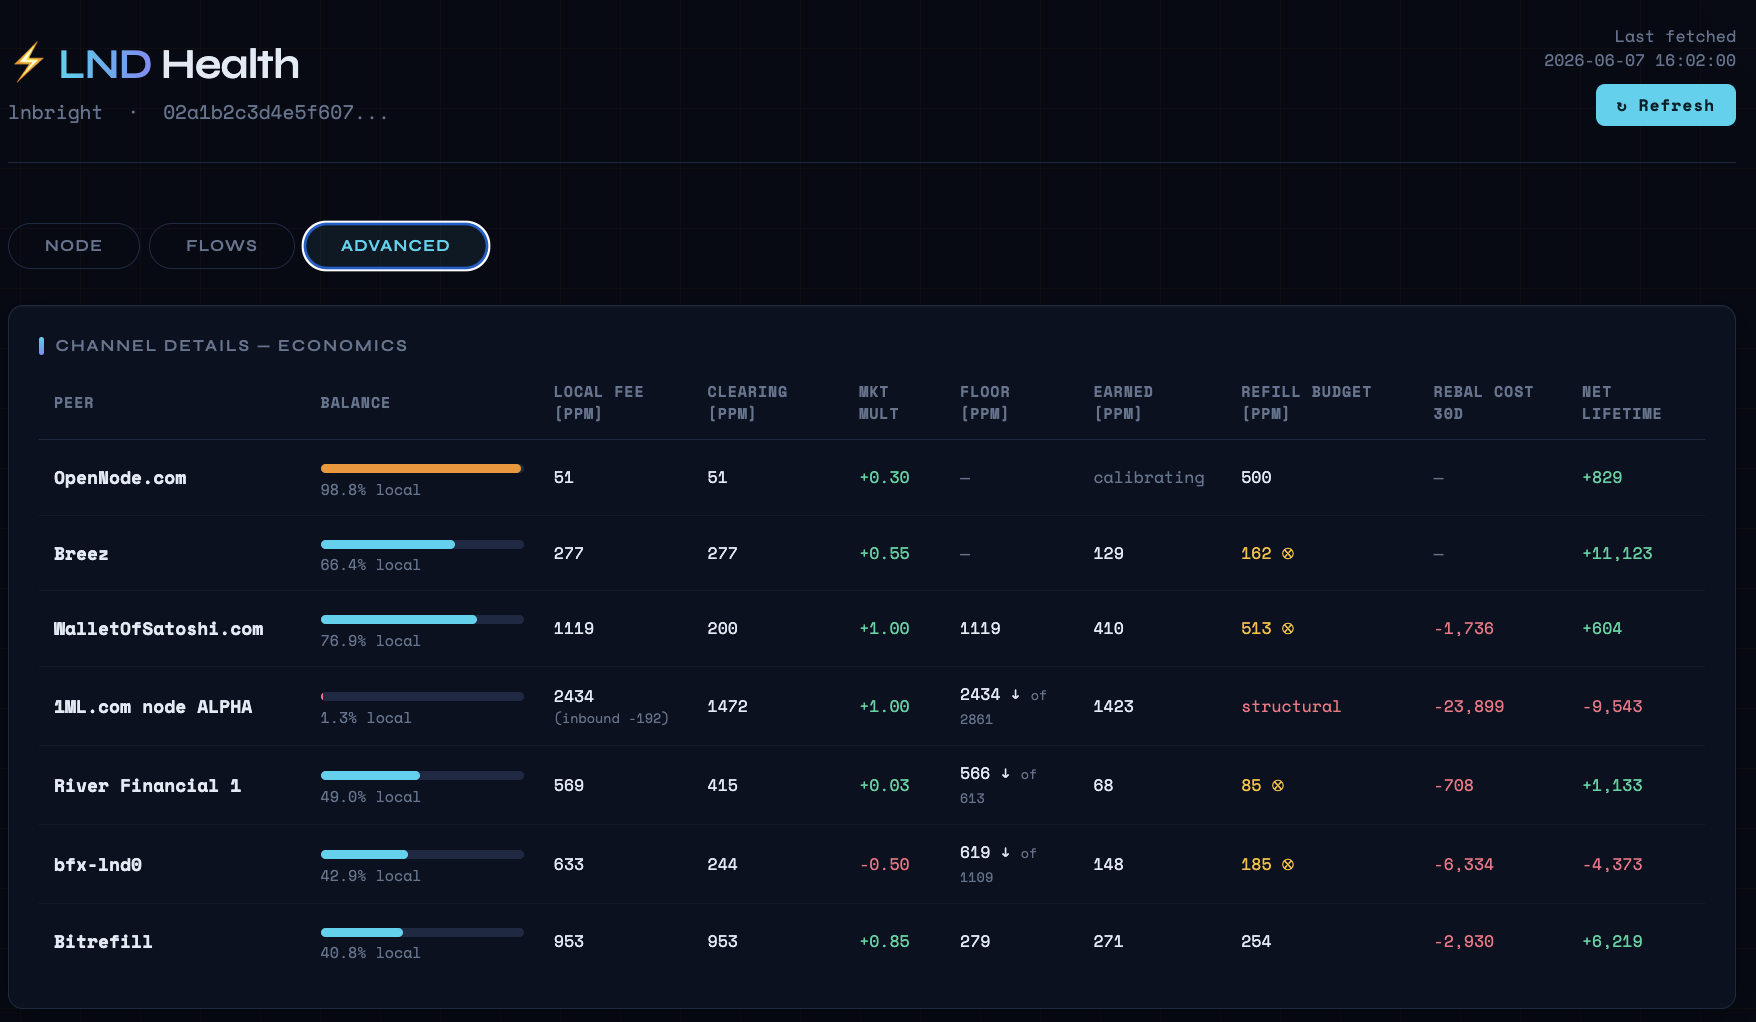Image resolution: width=1756 pixels, height=1022 pixels.
Task: Click River Financial 1 balance bar
Action: click(422, 775)
